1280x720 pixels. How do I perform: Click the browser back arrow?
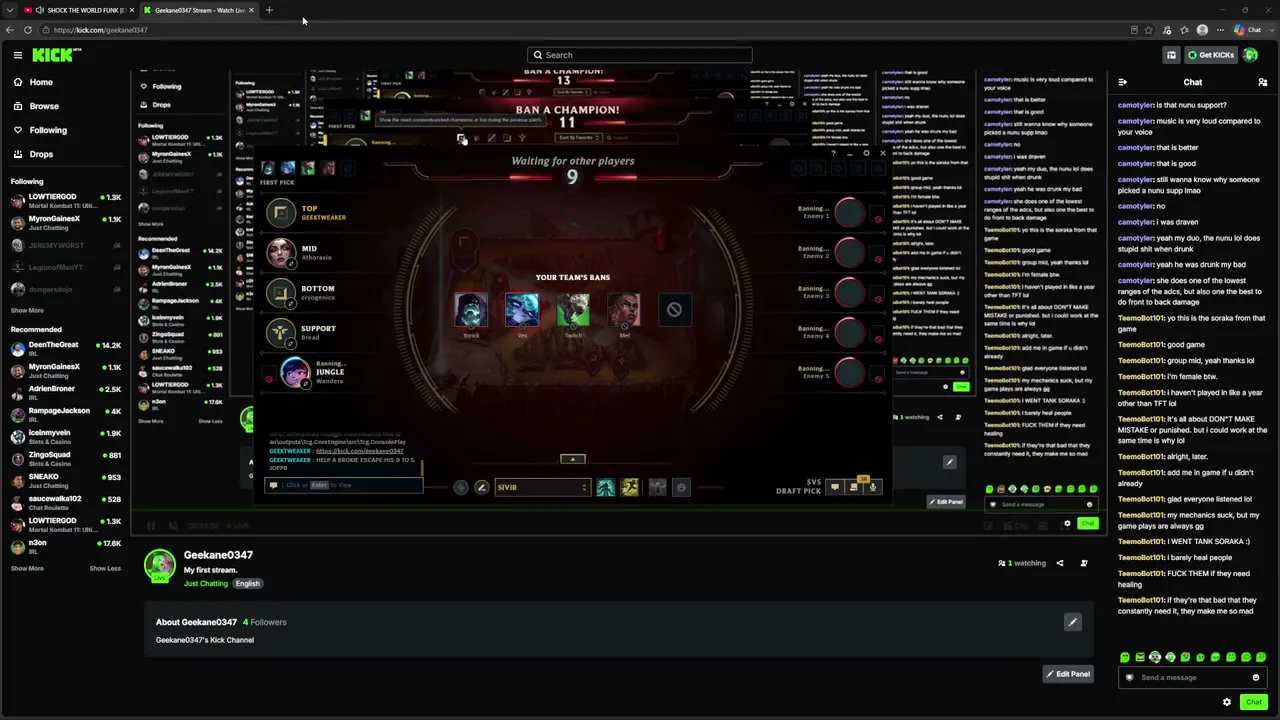(x=10, y=30)
